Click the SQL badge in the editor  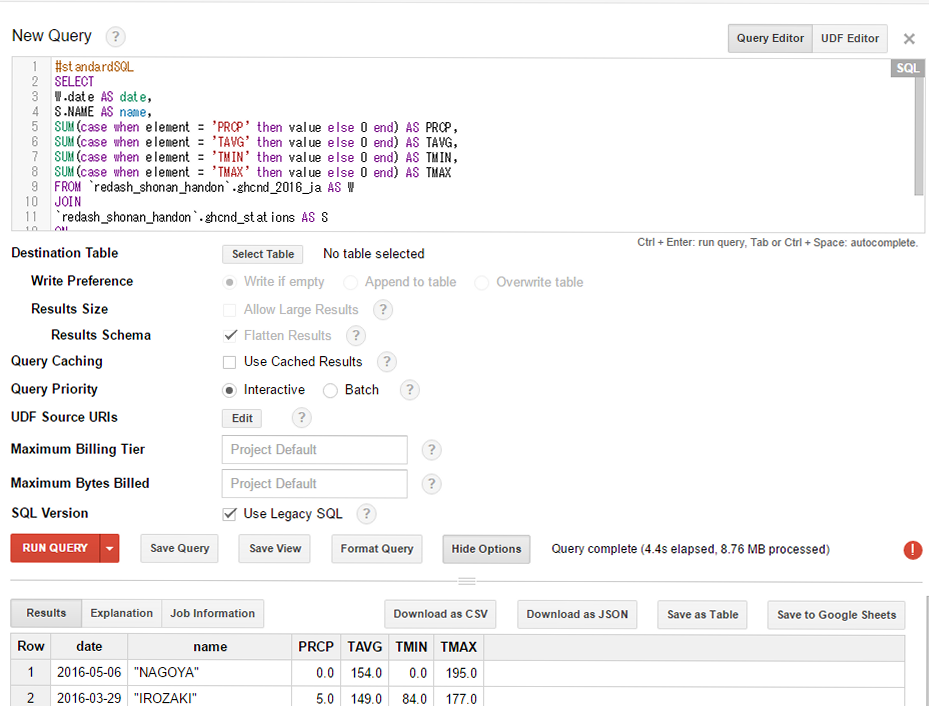907,68
